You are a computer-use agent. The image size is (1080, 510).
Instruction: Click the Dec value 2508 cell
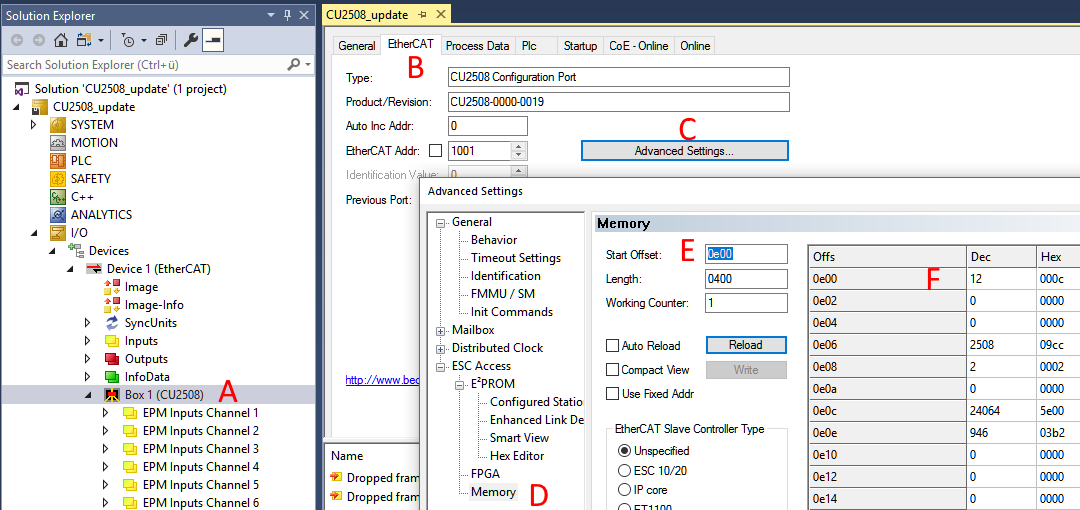(x=1001, y=345)
